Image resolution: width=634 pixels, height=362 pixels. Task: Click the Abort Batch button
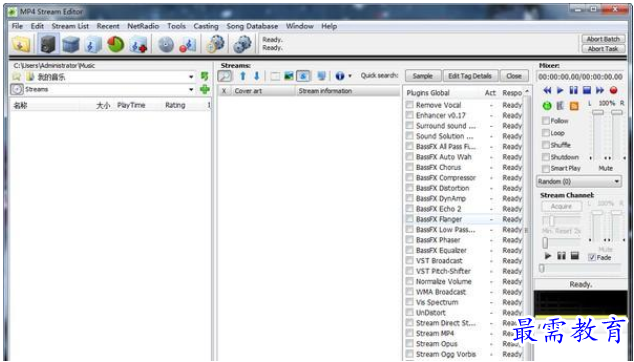click(x=603, y=39)
